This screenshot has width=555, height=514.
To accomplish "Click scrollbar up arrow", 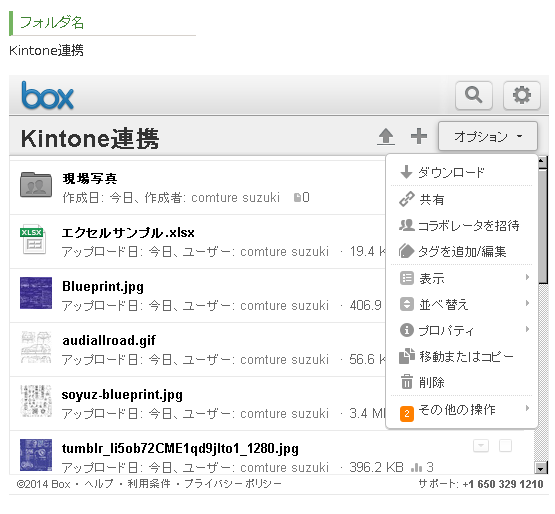I will pos(541,162).
